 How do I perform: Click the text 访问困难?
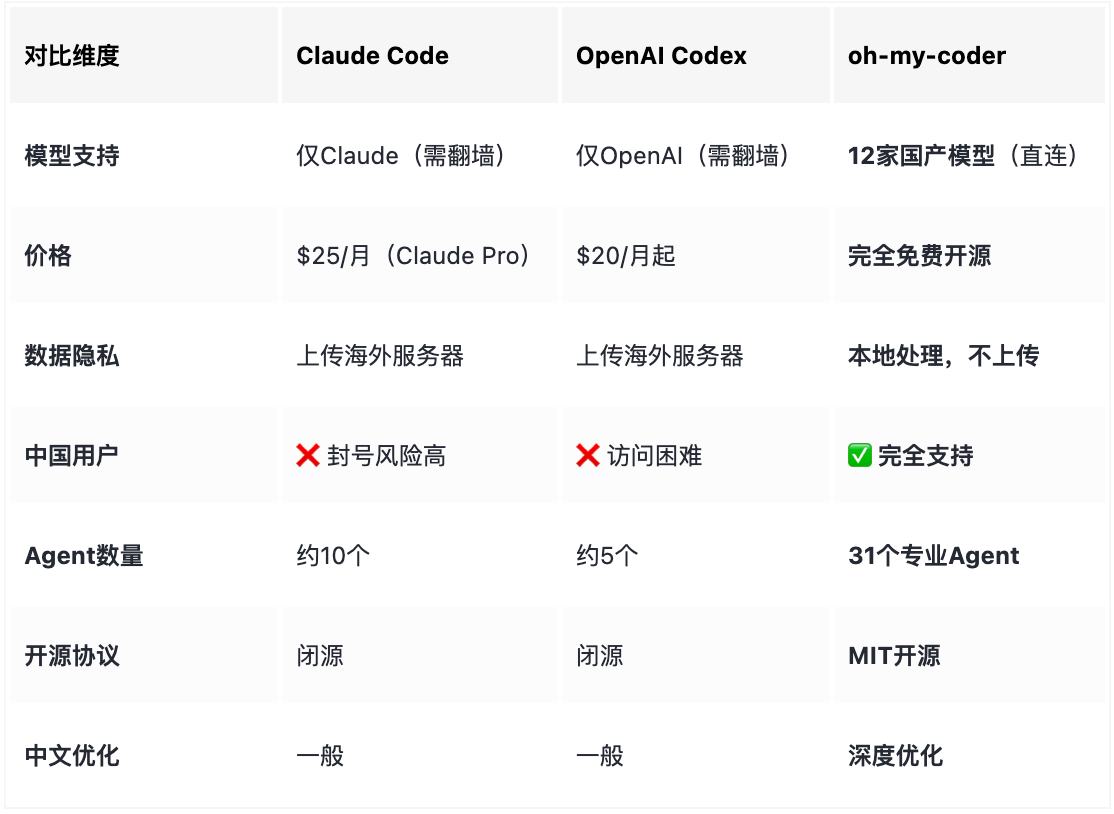[x=654, y=455]
